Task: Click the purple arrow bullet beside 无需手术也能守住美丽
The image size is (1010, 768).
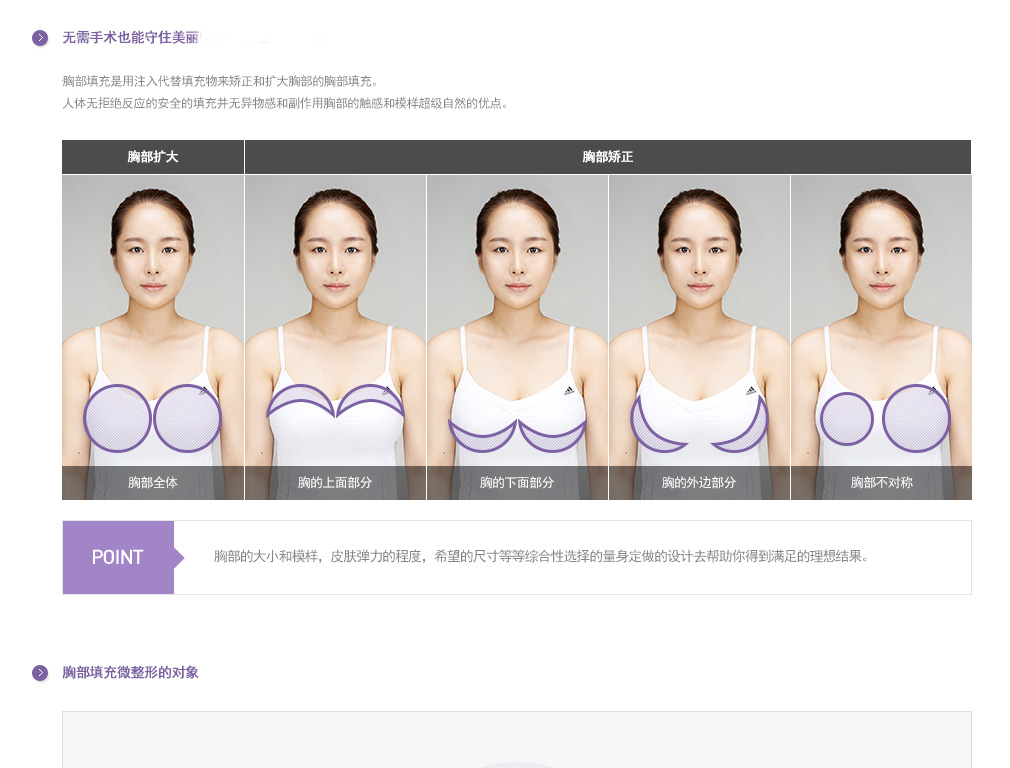Action: pyautogui.click(x=40, y=38)
